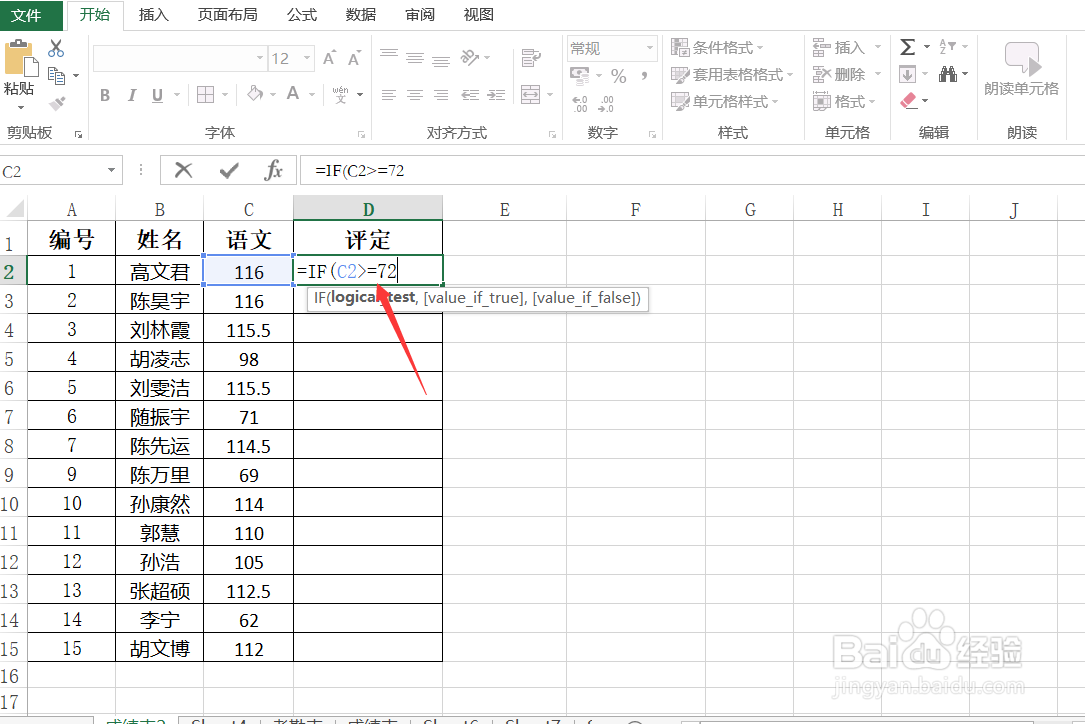The width and height of the screenshot is (1085, 724).
Task: Click the Font Color letter A
Action: pos(293,93)
